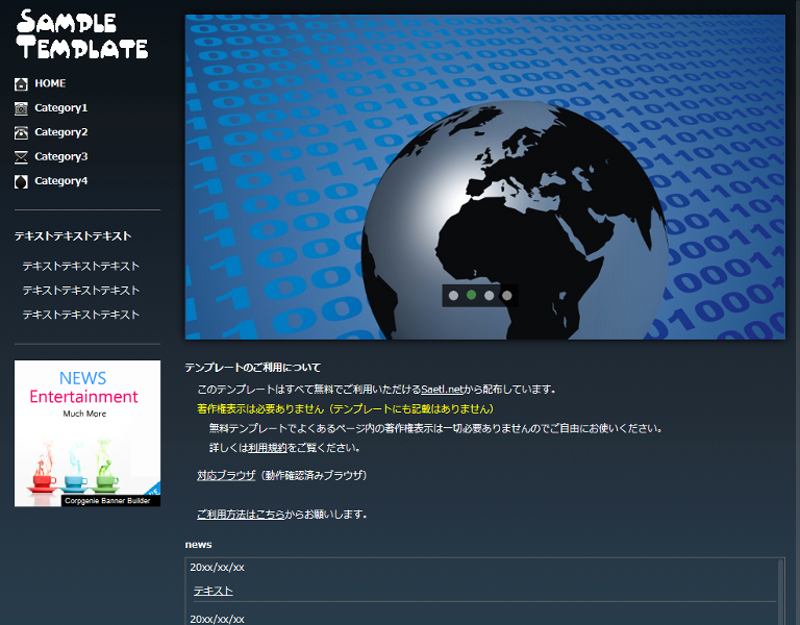Click the envelope icon for Category3
The width and height of the screenshot is (800, 625).
point(21,156)
